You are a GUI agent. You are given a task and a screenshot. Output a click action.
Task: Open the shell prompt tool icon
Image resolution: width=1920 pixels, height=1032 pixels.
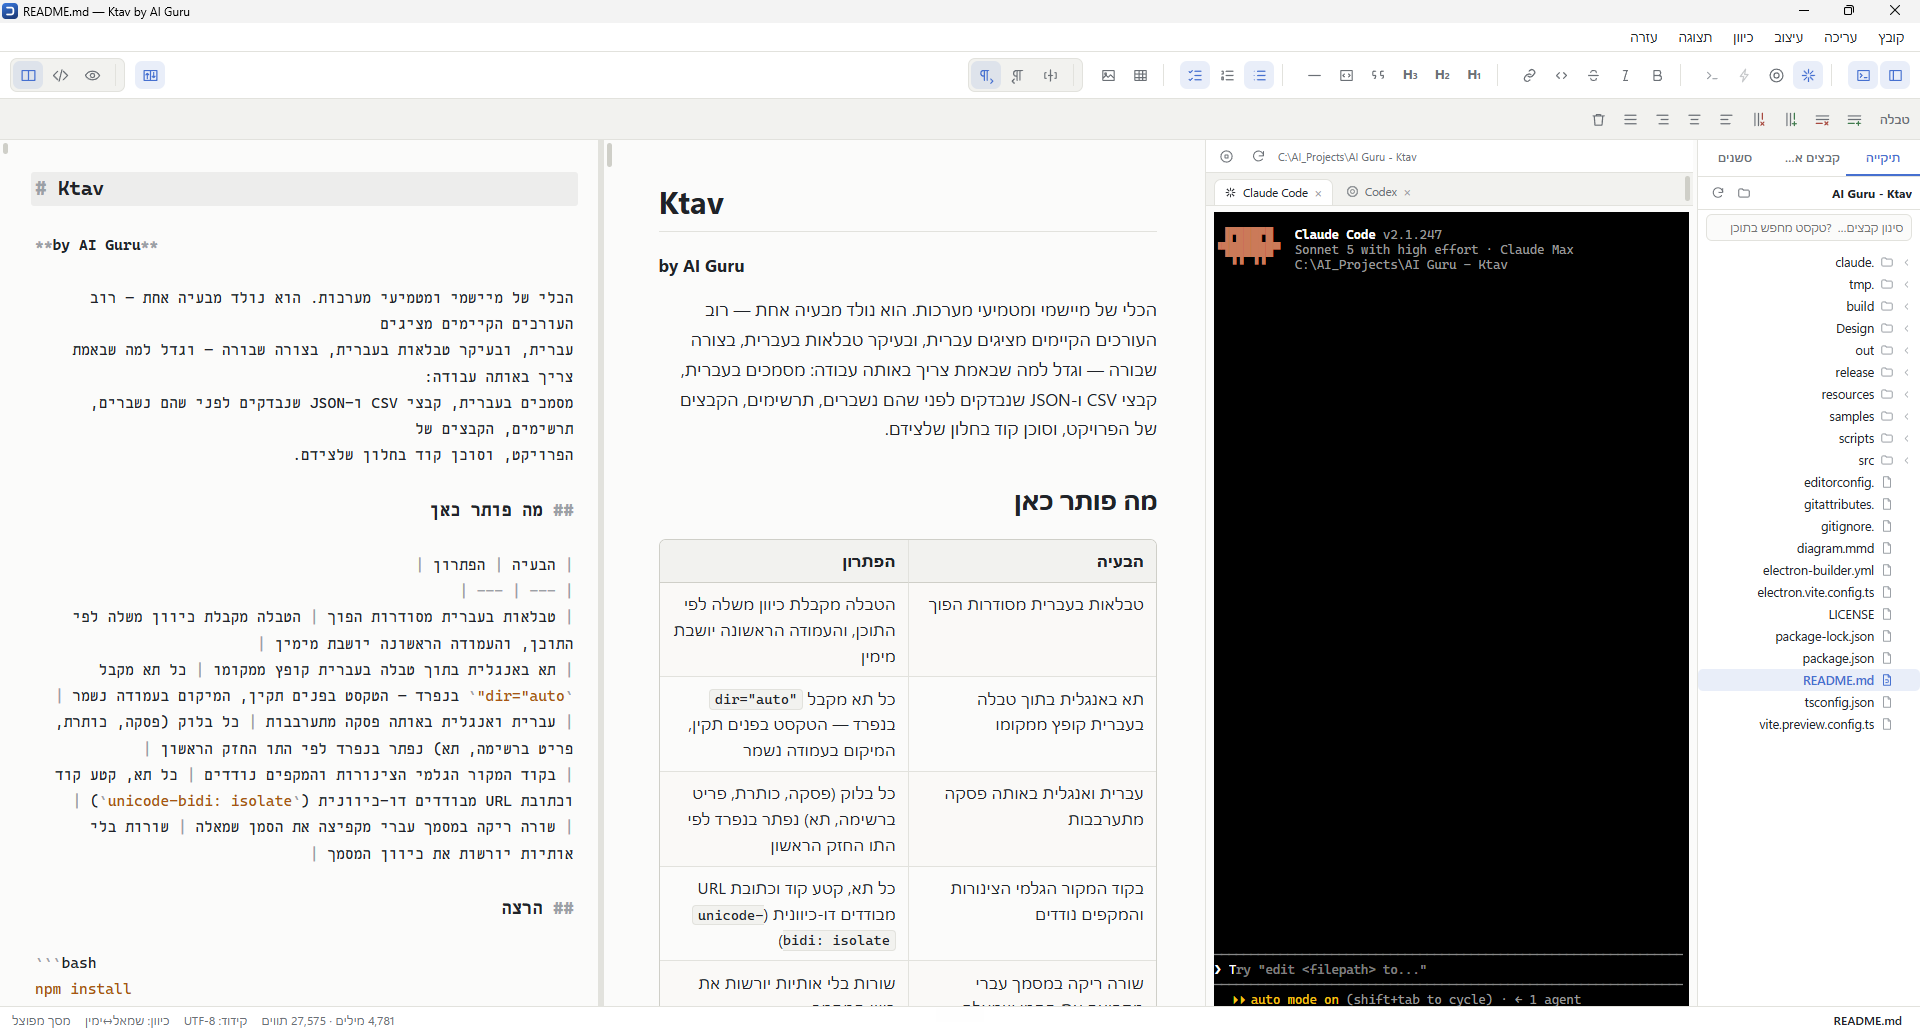click(x=1712, y=75)
